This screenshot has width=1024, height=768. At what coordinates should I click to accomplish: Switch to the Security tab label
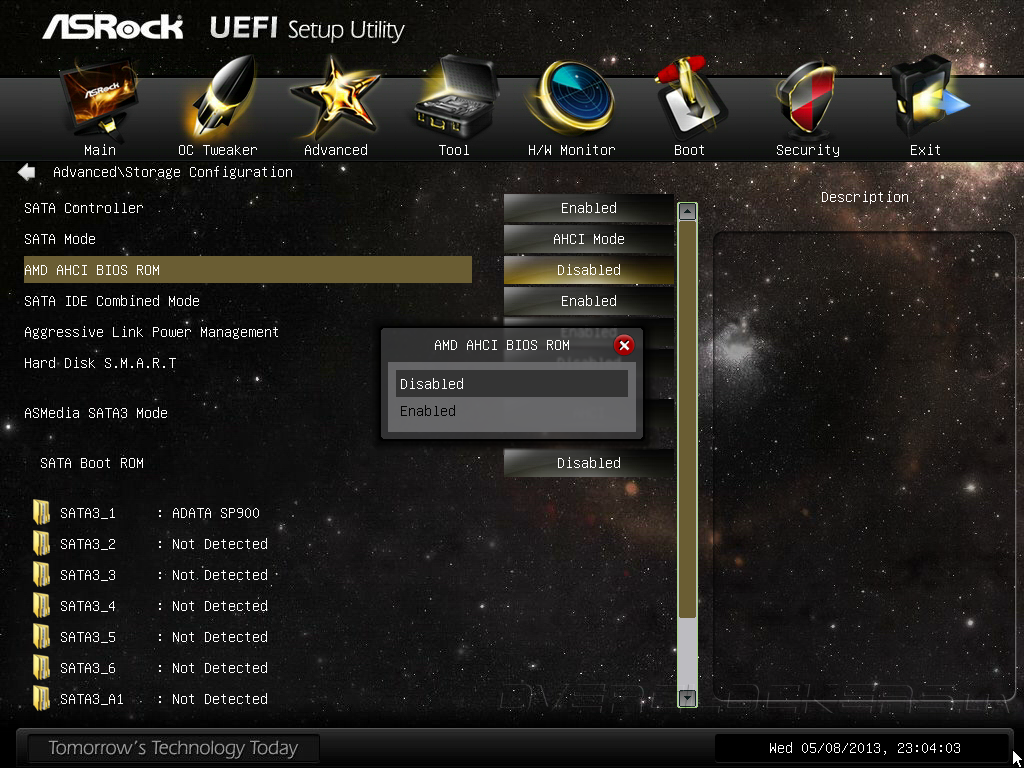[x=808, y=150]
